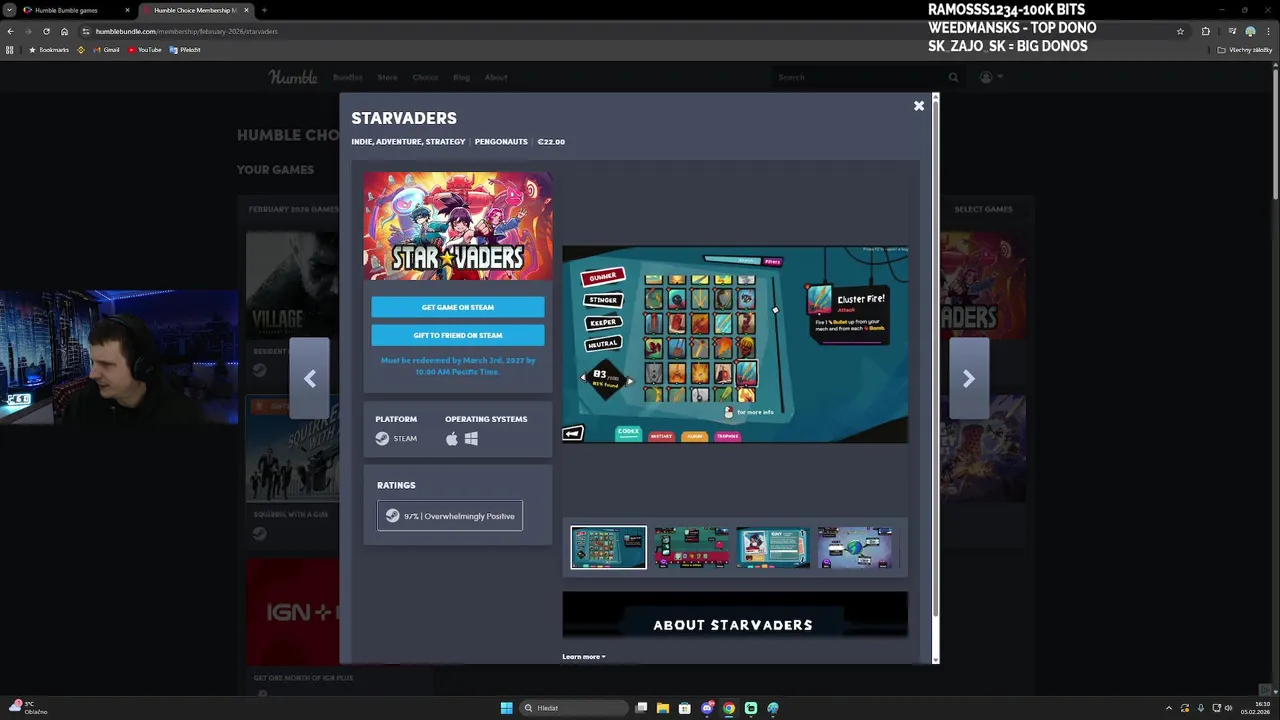This screenshot has width=1280, height=720.
Task: Expand the Learn more section
Action: click(x=584, y=657)
